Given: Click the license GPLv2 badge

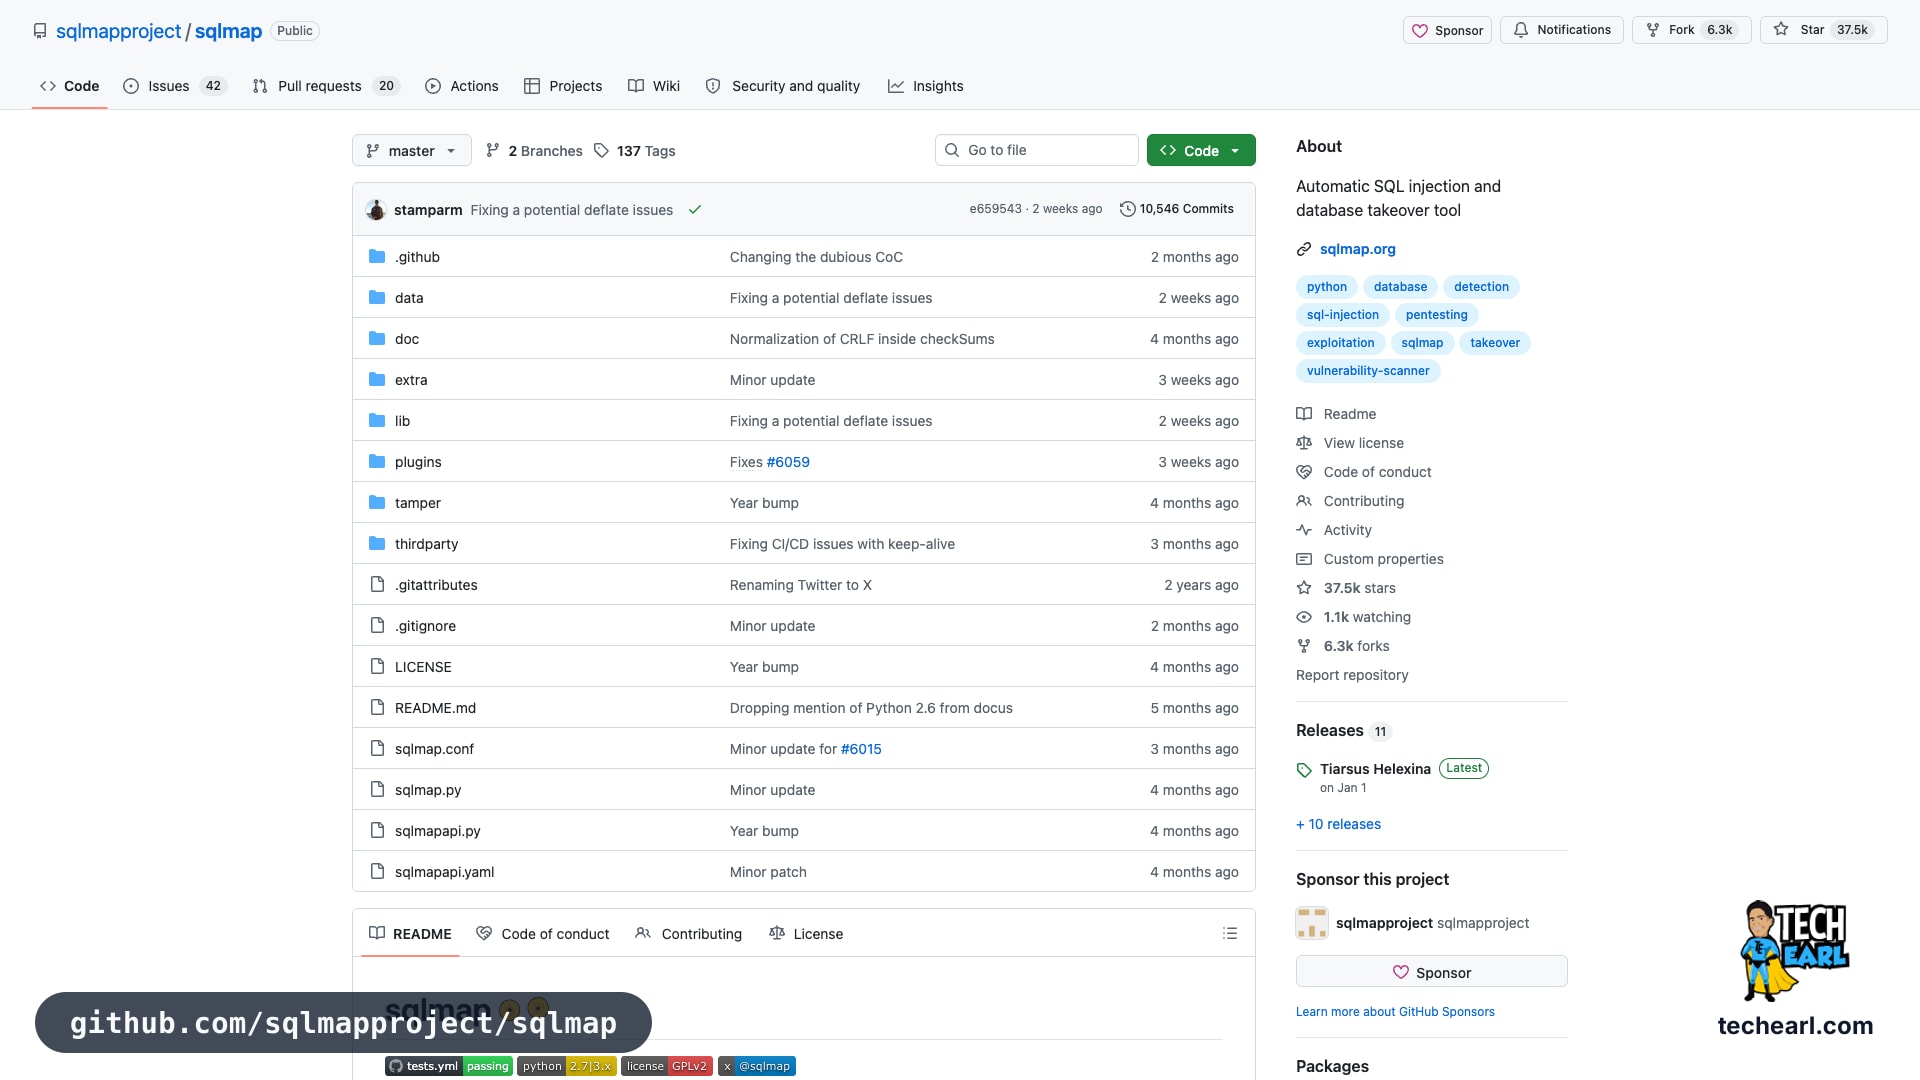Looking at the screenshot, I should (667, 1066).
